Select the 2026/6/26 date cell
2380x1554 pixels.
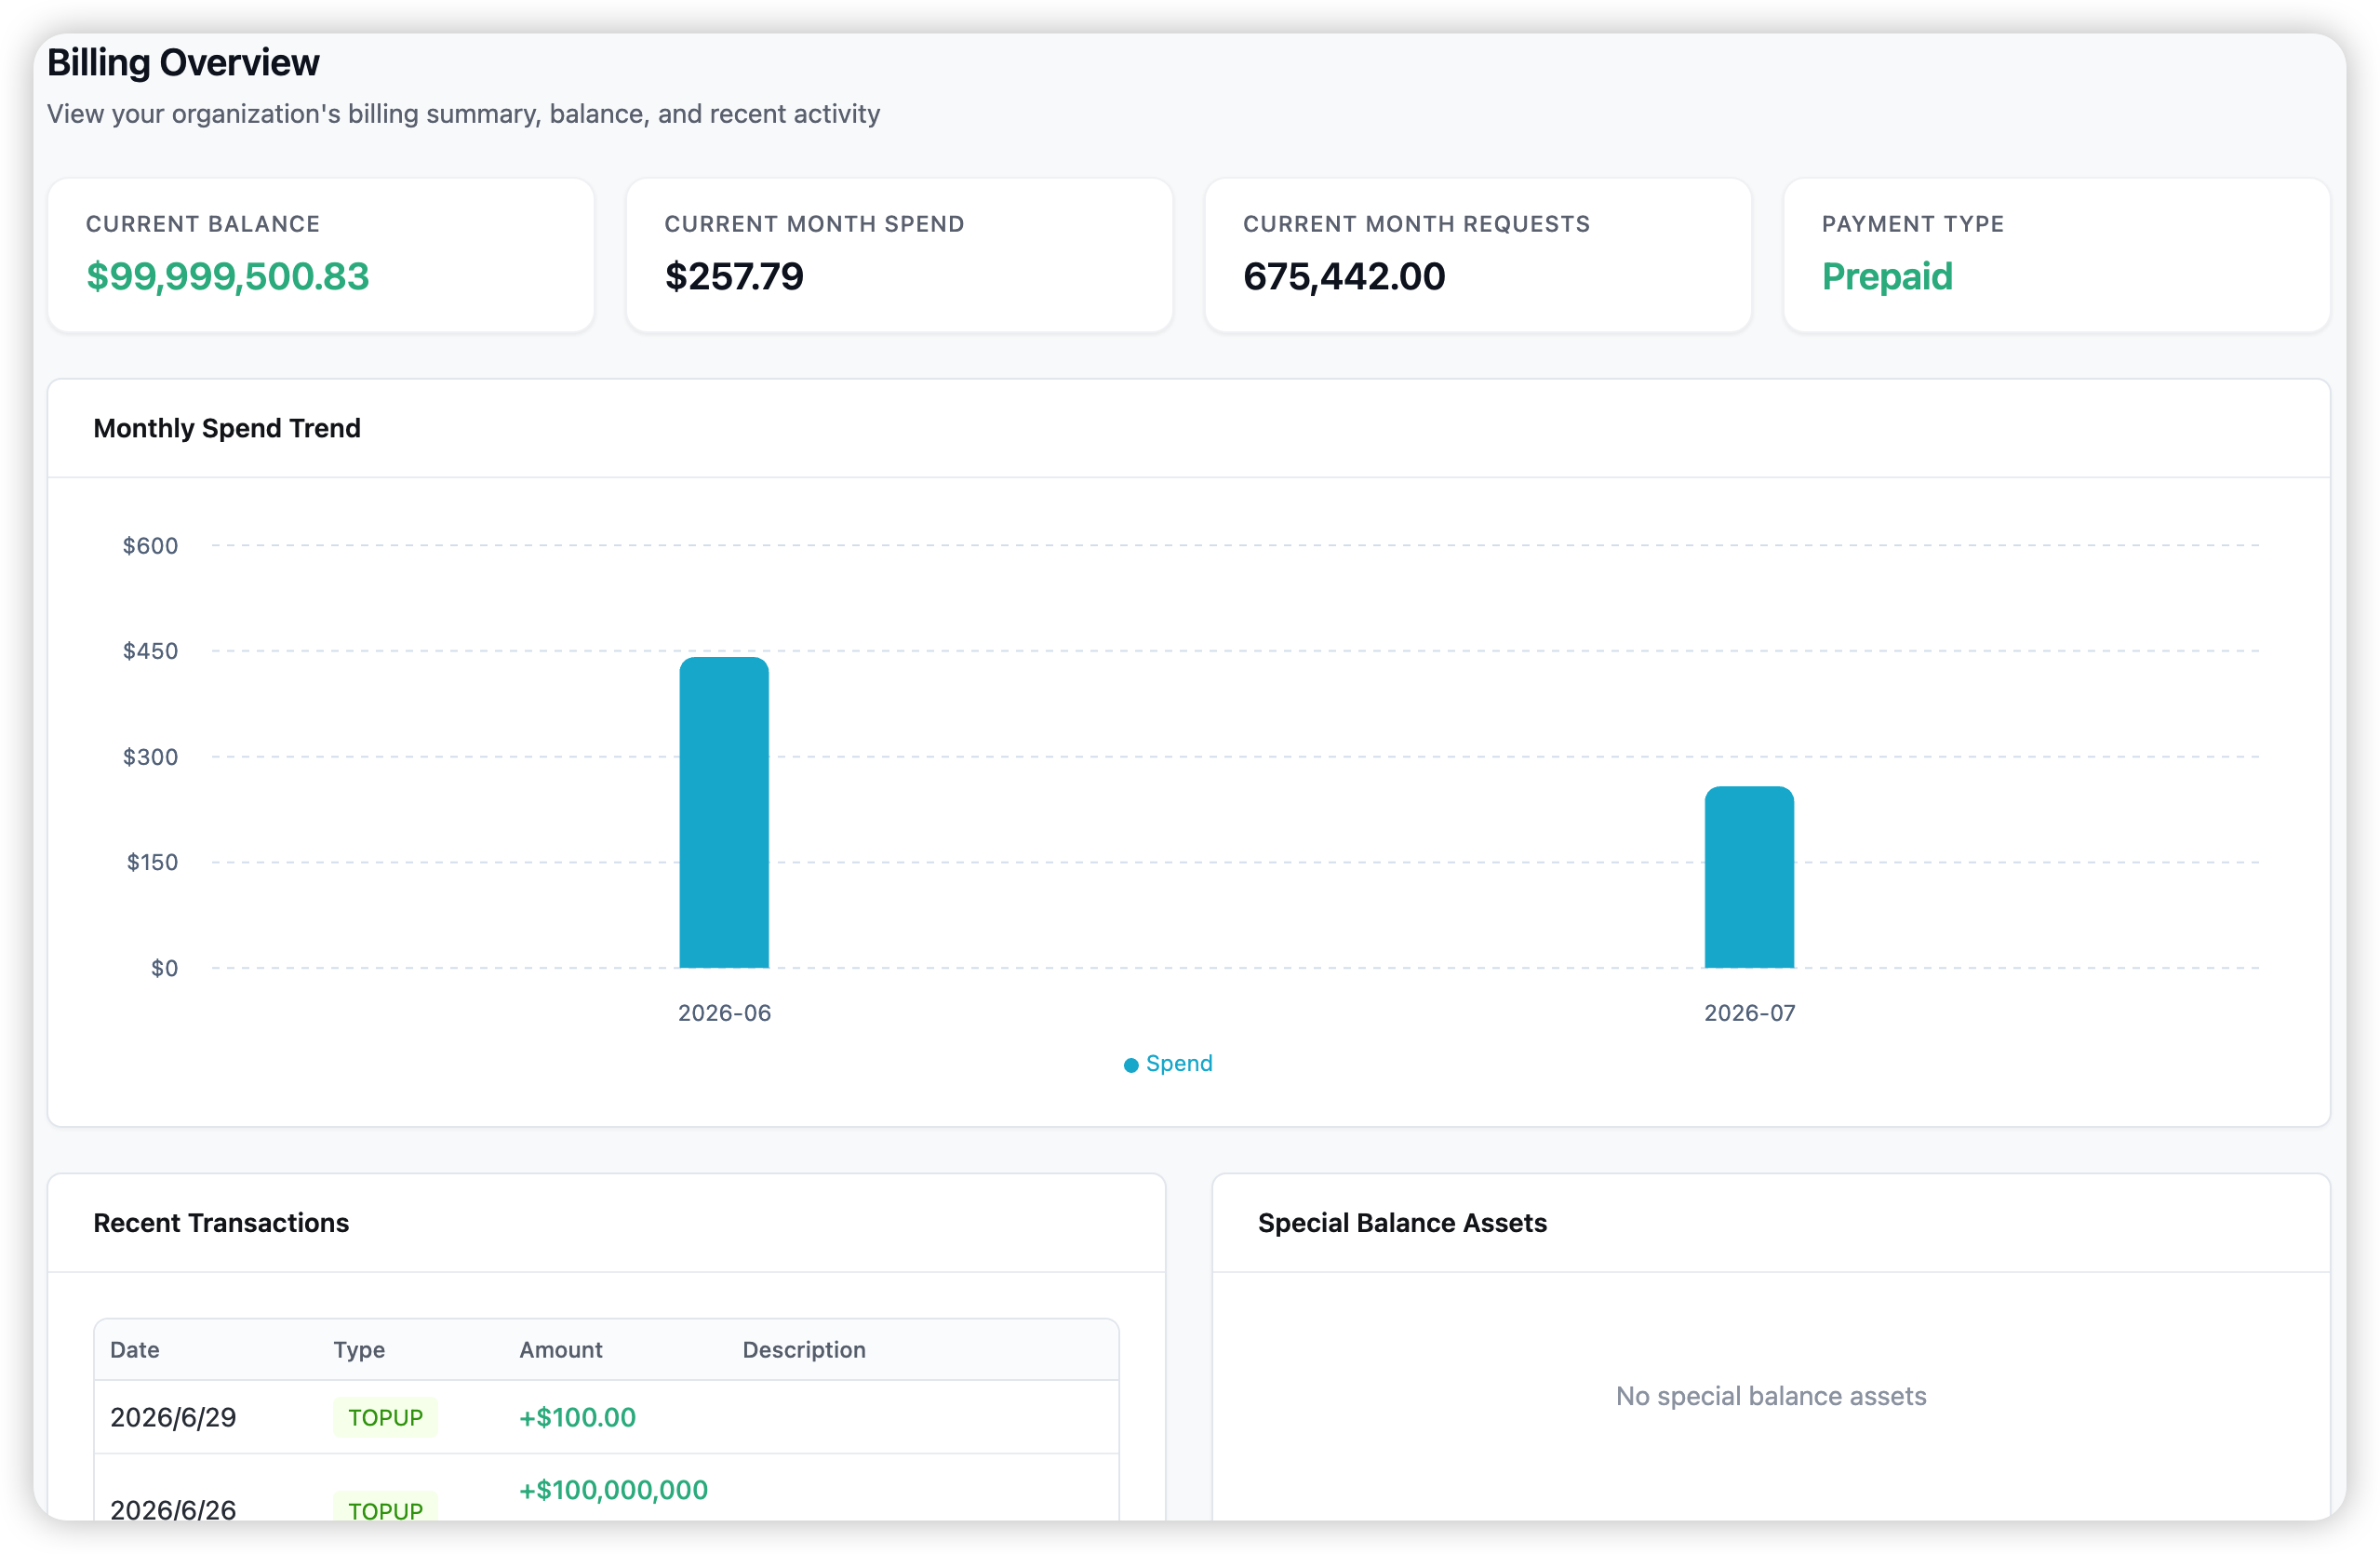(x=173, y=1509)
